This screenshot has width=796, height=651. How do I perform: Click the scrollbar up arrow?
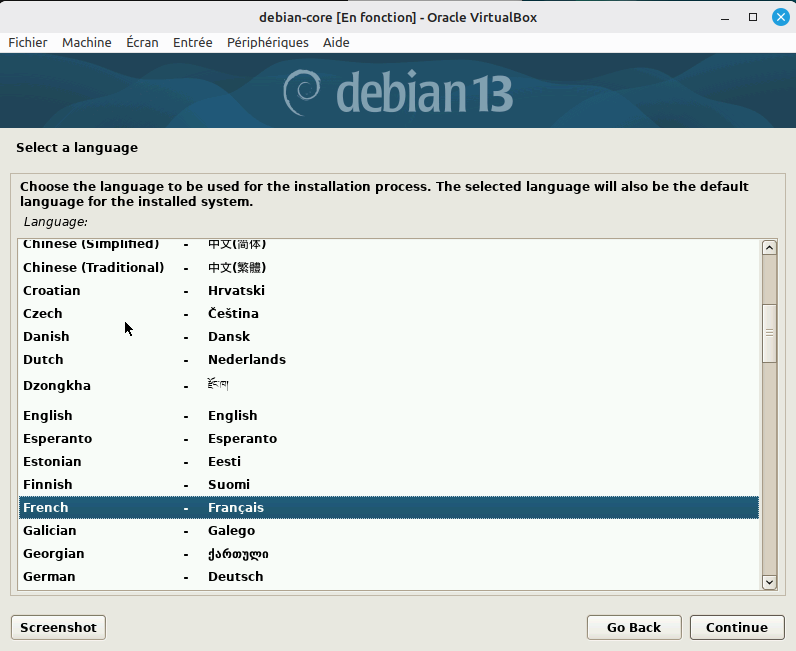tap(769, 248)
